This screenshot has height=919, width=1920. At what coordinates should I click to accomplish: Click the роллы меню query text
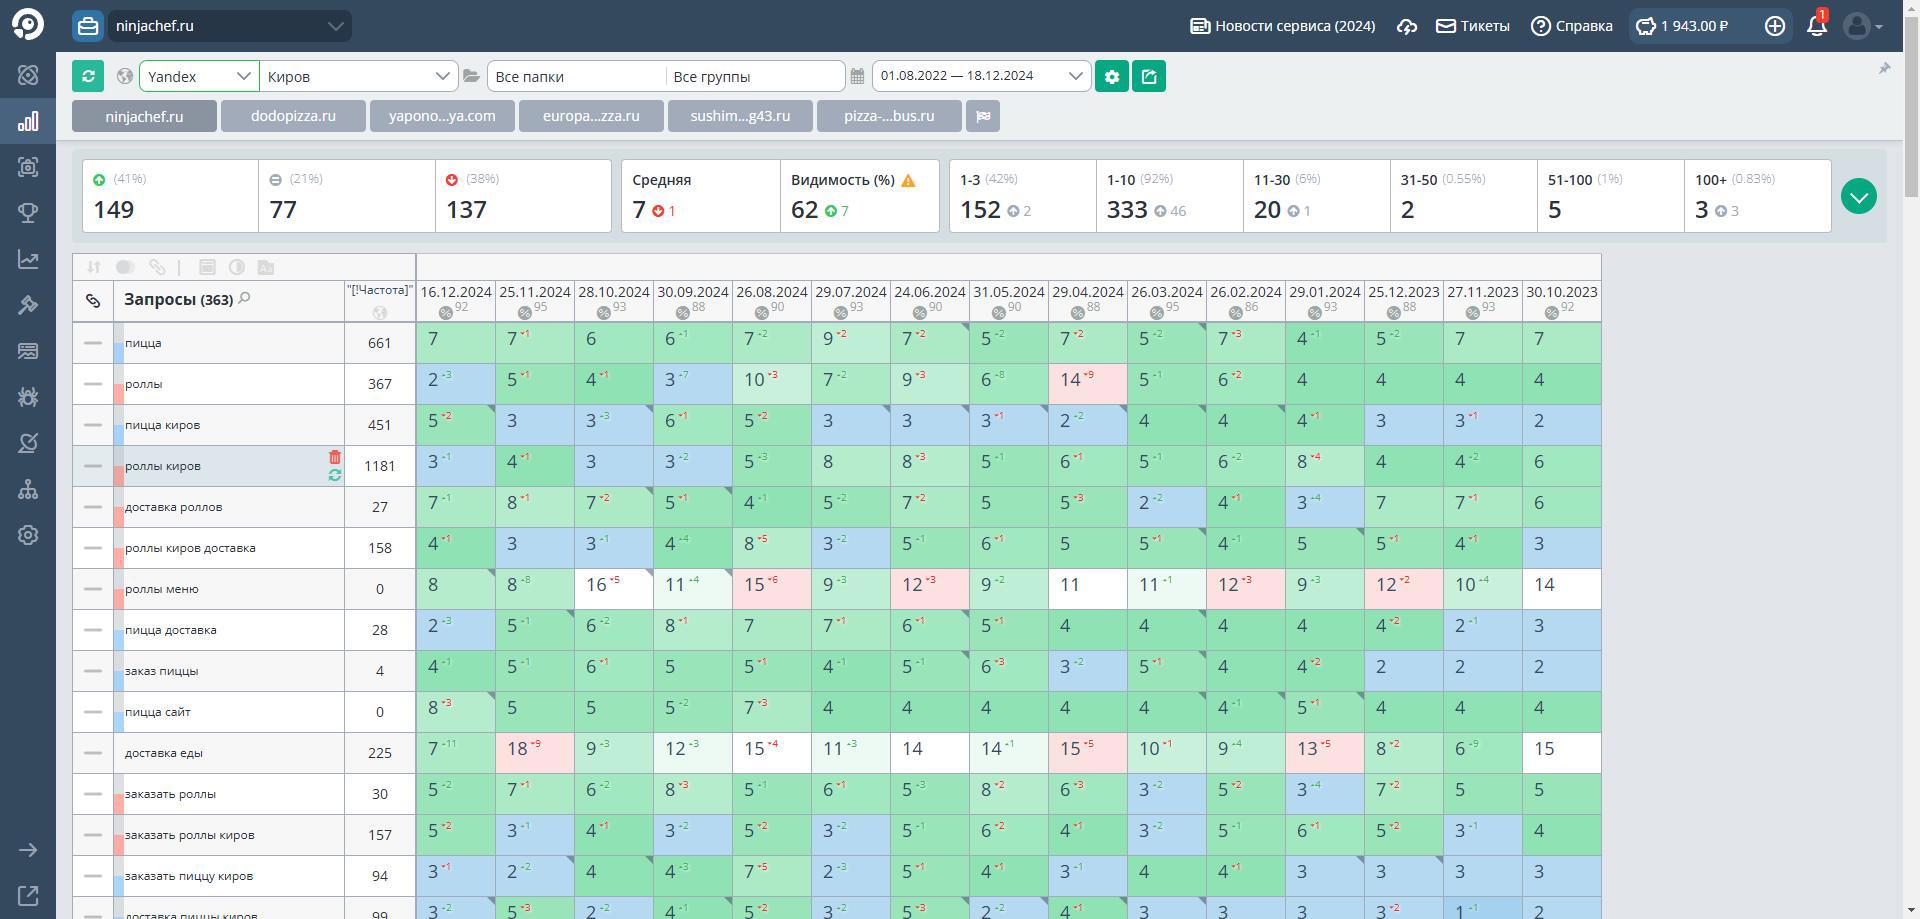point(161,589)
